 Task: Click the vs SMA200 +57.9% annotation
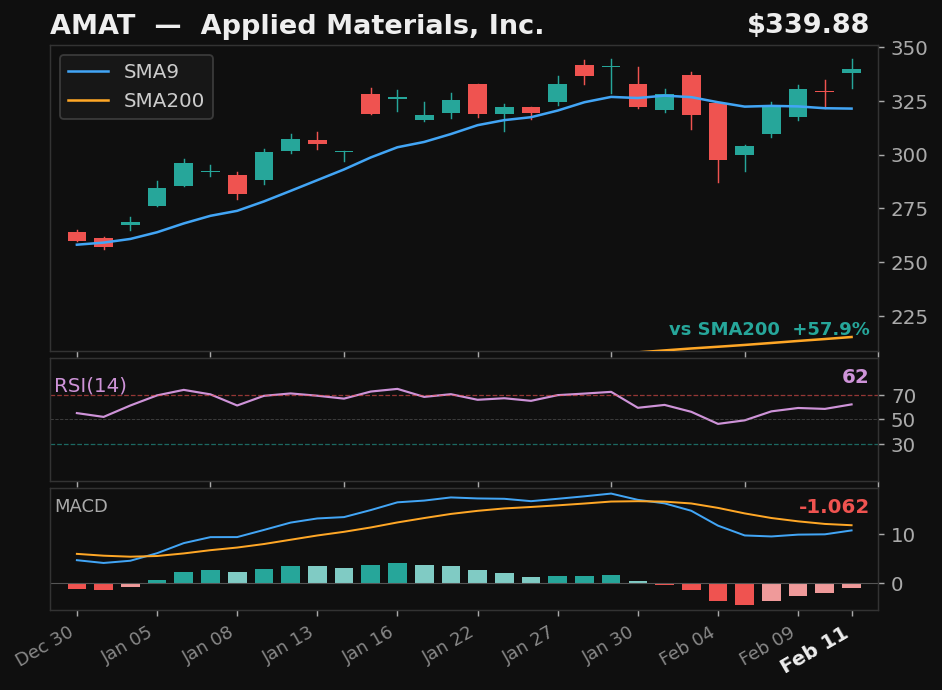(769, 329)
